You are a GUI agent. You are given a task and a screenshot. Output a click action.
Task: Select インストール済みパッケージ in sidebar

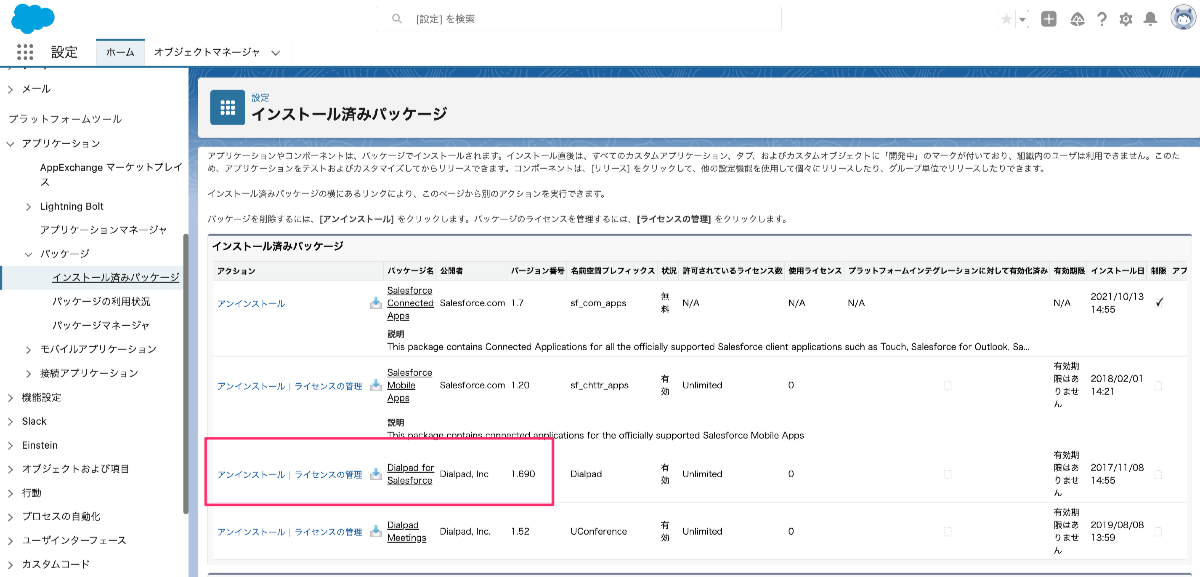tap(116, 277)
